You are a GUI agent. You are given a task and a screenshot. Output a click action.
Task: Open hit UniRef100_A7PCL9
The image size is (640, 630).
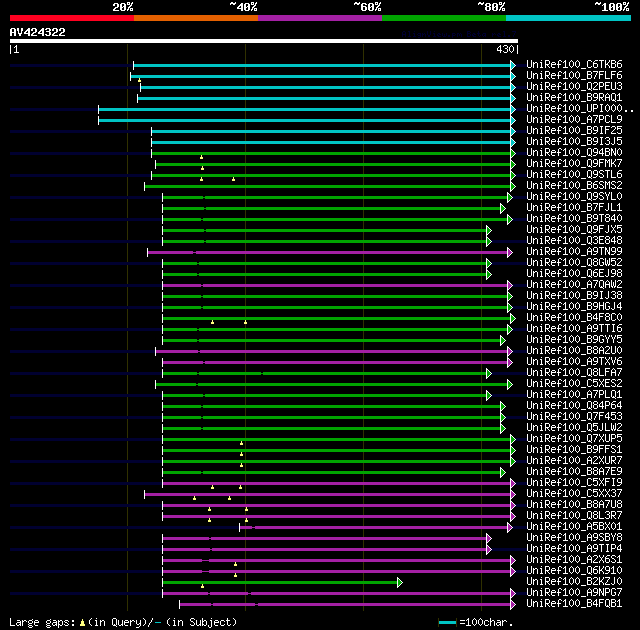coord(574,120)
